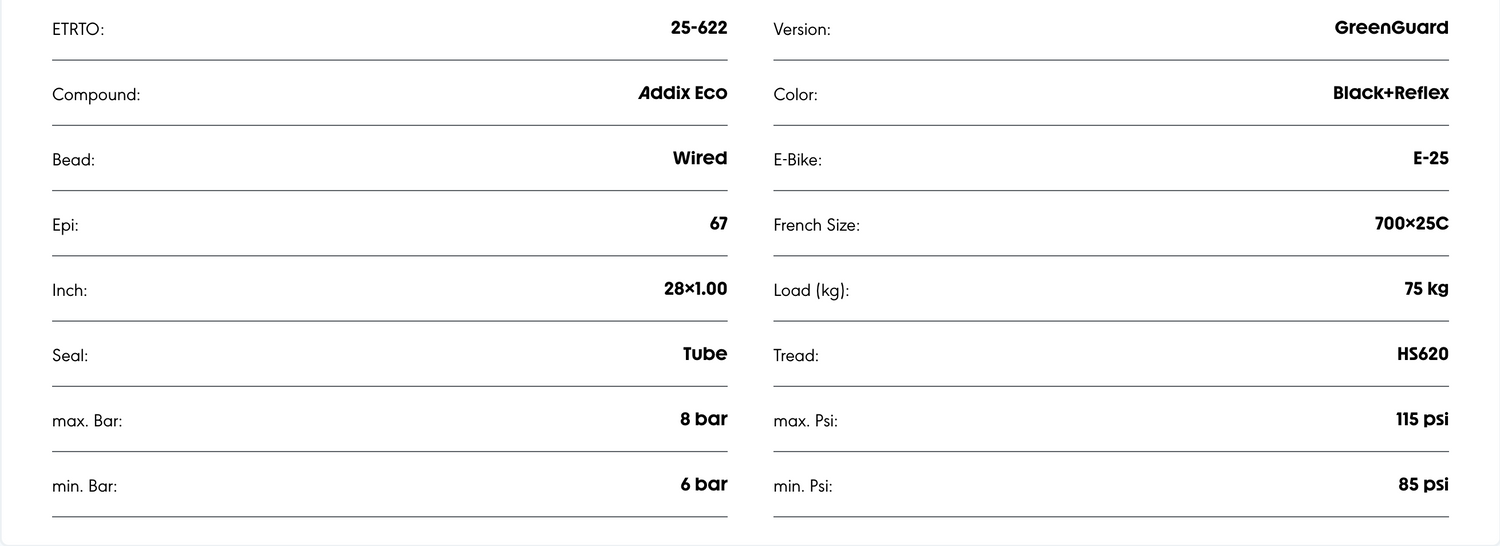
Task: Click the Wired bead value
Action: [x=700, y=158]
